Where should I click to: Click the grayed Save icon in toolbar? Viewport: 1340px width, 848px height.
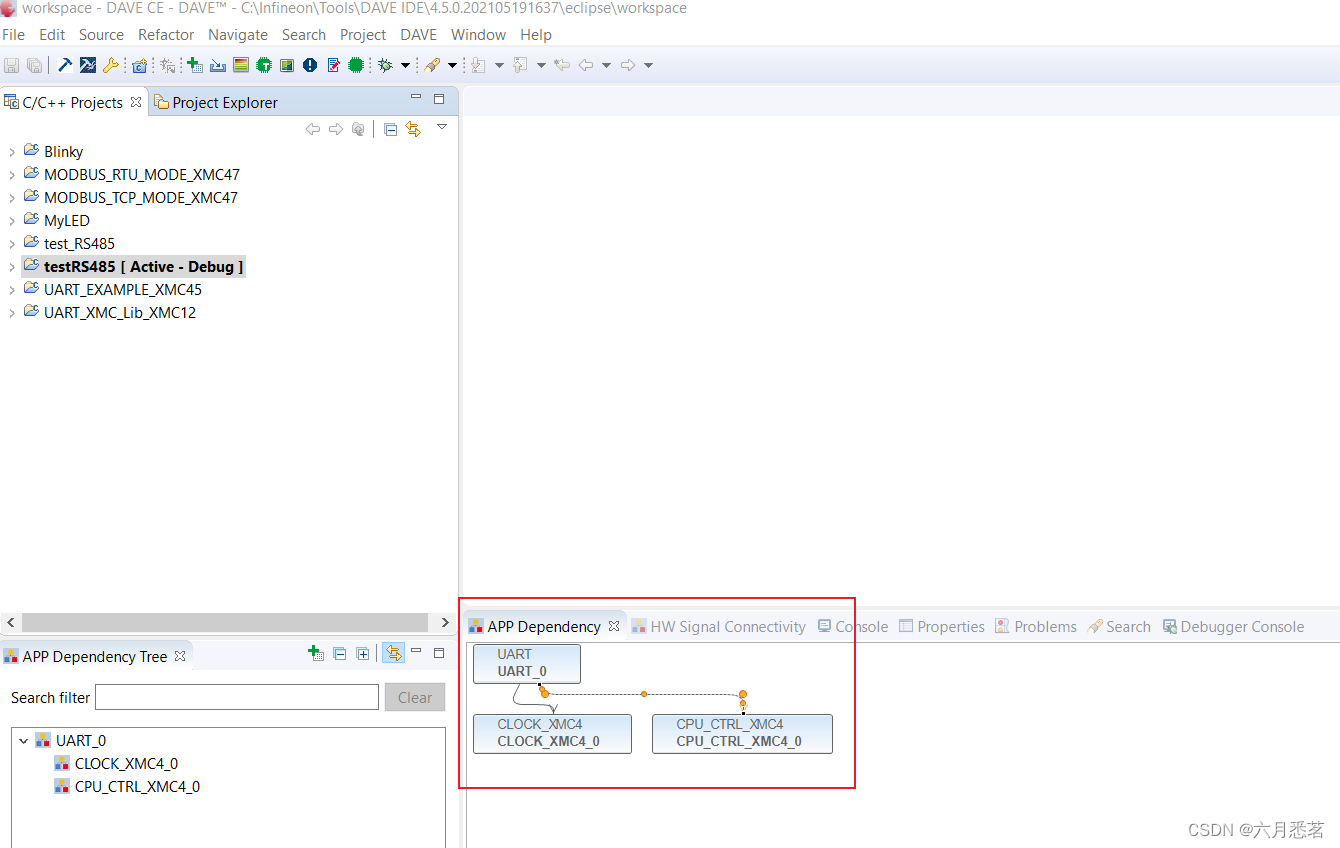click(x=12, y=65)
